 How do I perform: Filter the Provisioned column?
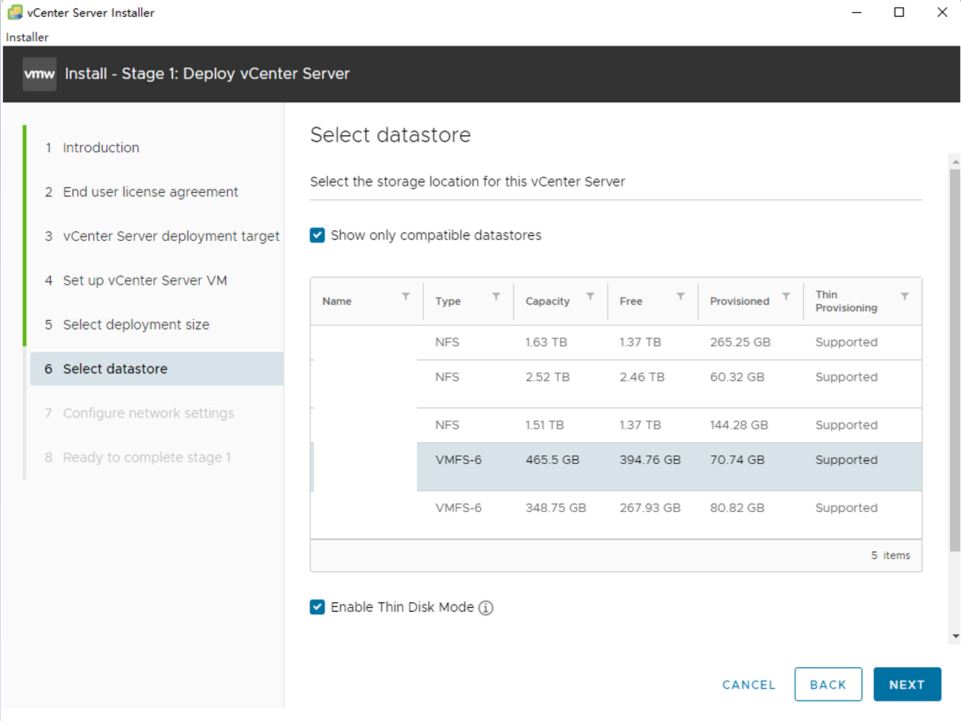786,297
